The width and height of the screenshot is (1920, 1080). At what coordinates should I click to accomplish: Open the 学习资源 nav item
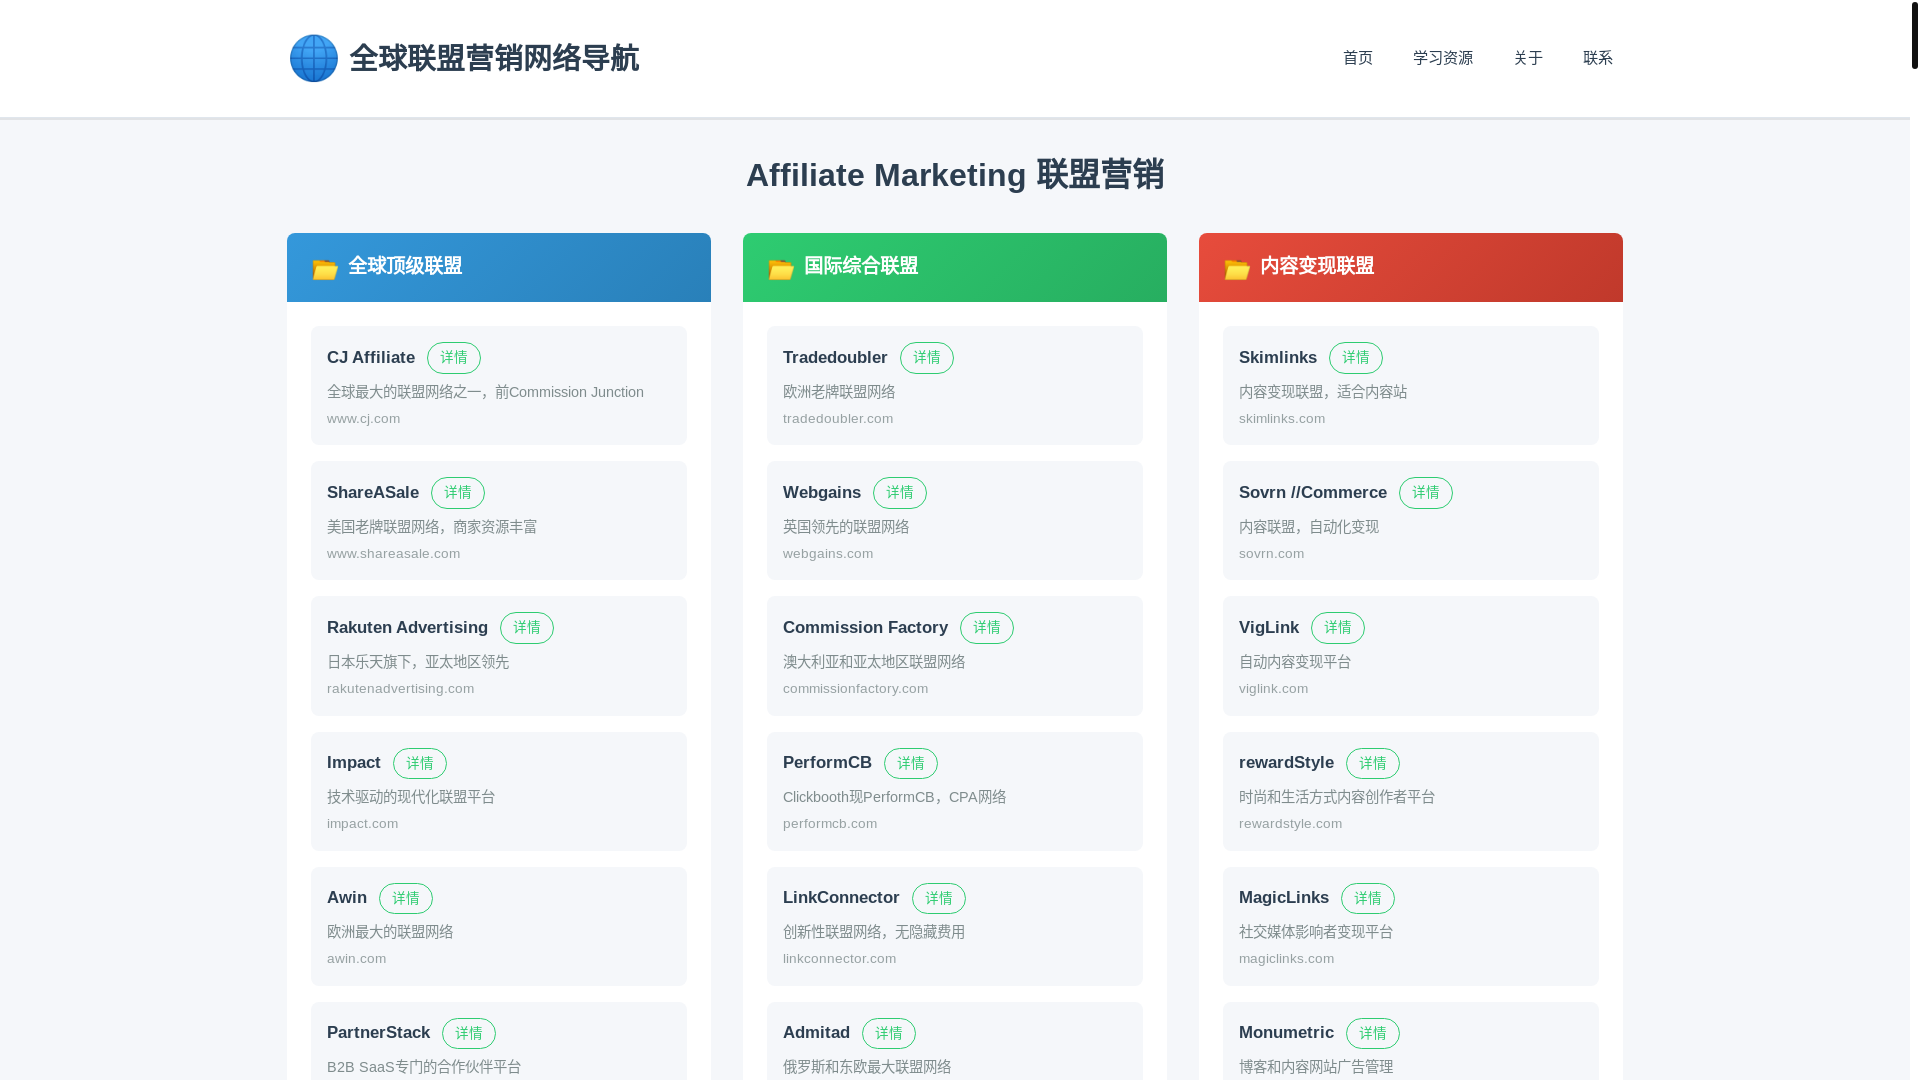[1443, 58]
